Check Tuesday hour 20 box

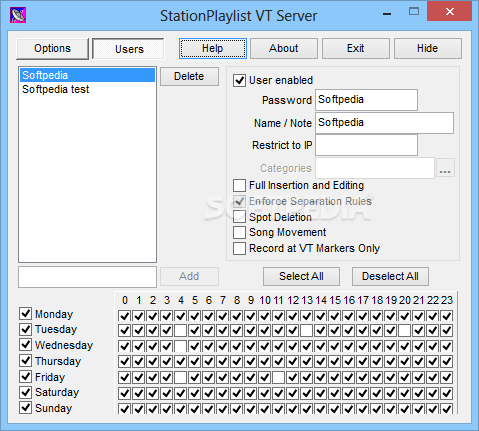(x=404, y=331)
